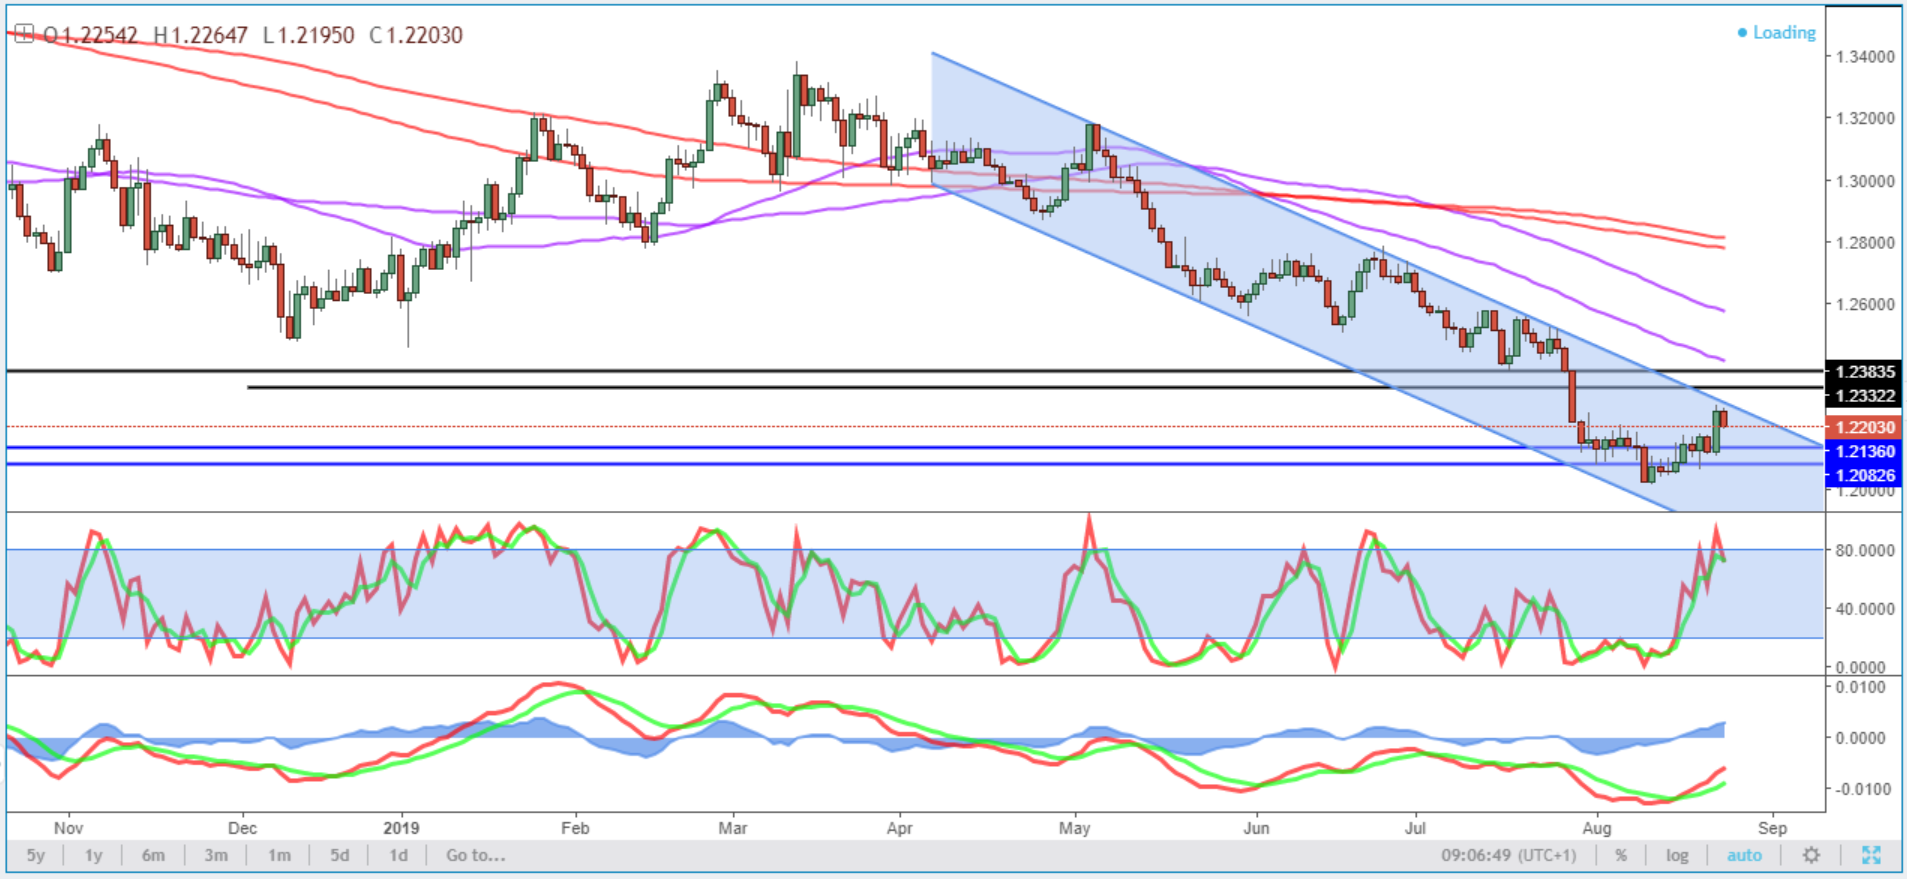Open chart settings gear icon
This screenshot has height=879, width=1907.
(x=1811, y=855)
